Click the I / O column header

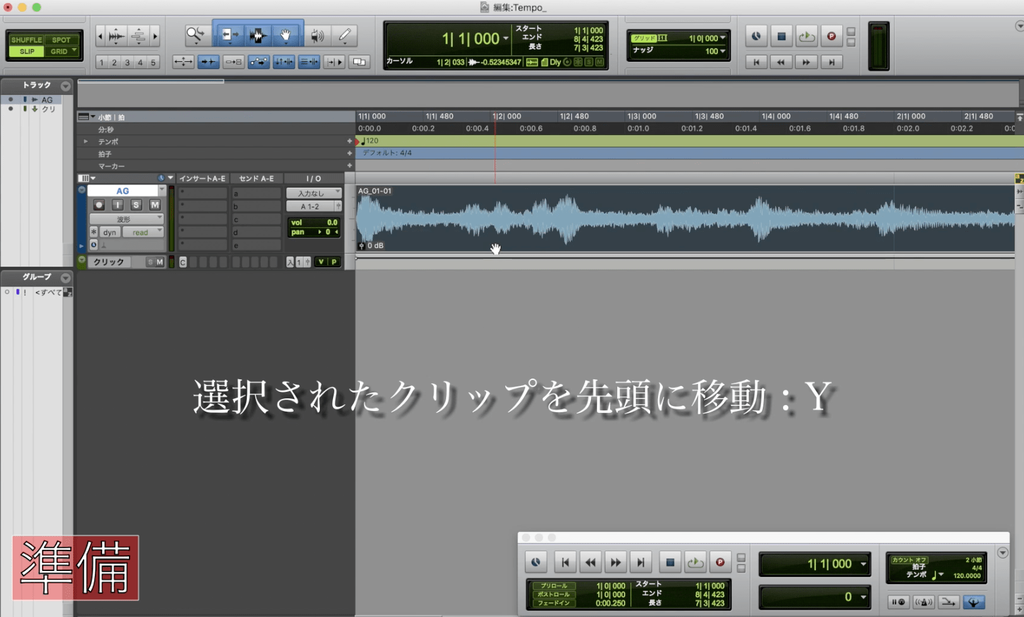[313, 178]
